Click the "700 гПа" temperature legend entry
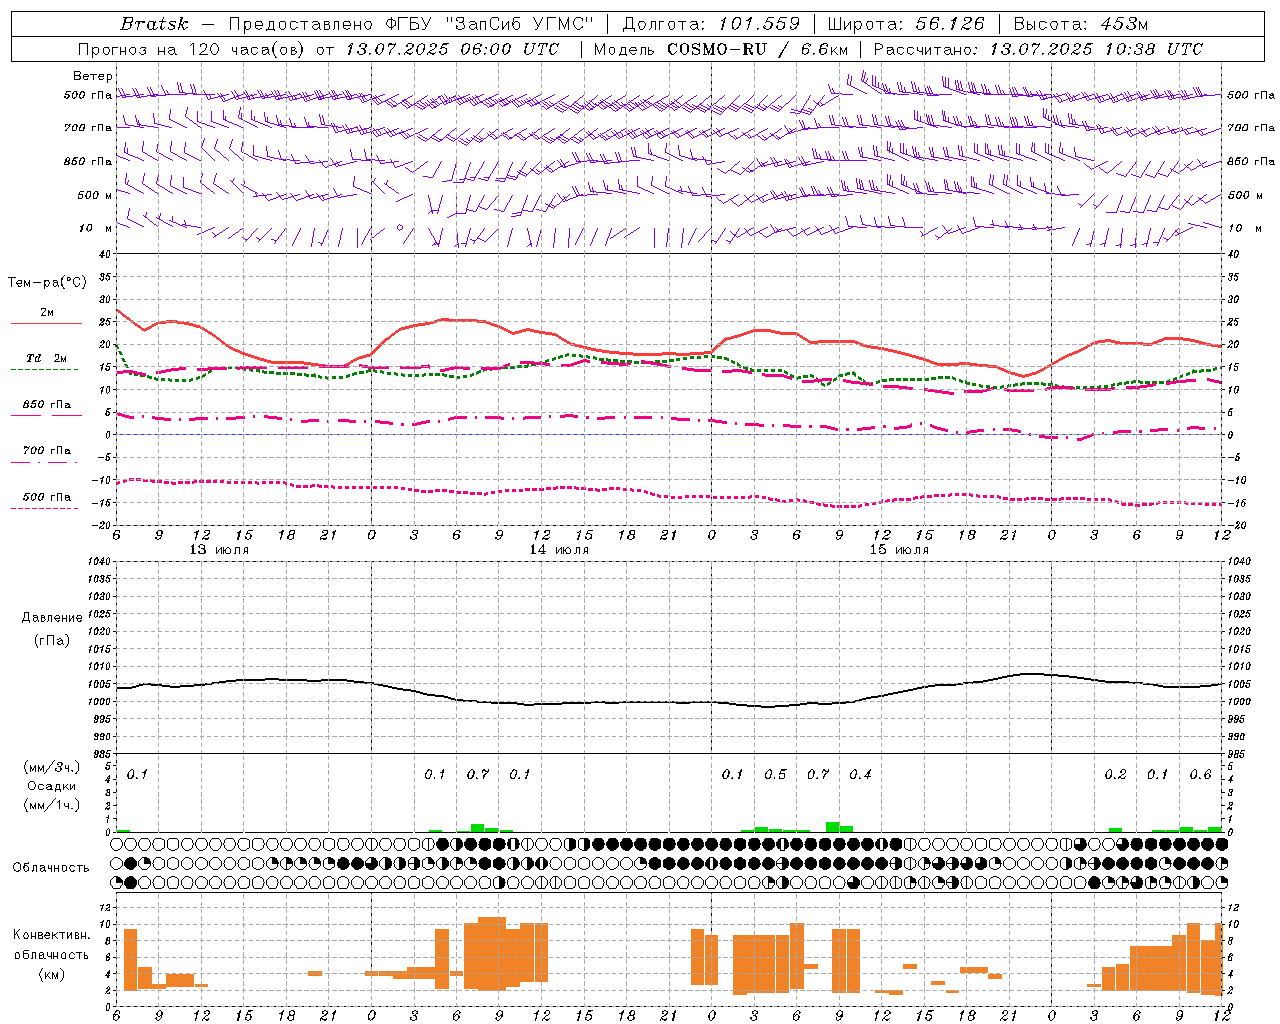The width and height of the screenshot is (1280, 1024). pyautogui.click(x=47, y=451)
